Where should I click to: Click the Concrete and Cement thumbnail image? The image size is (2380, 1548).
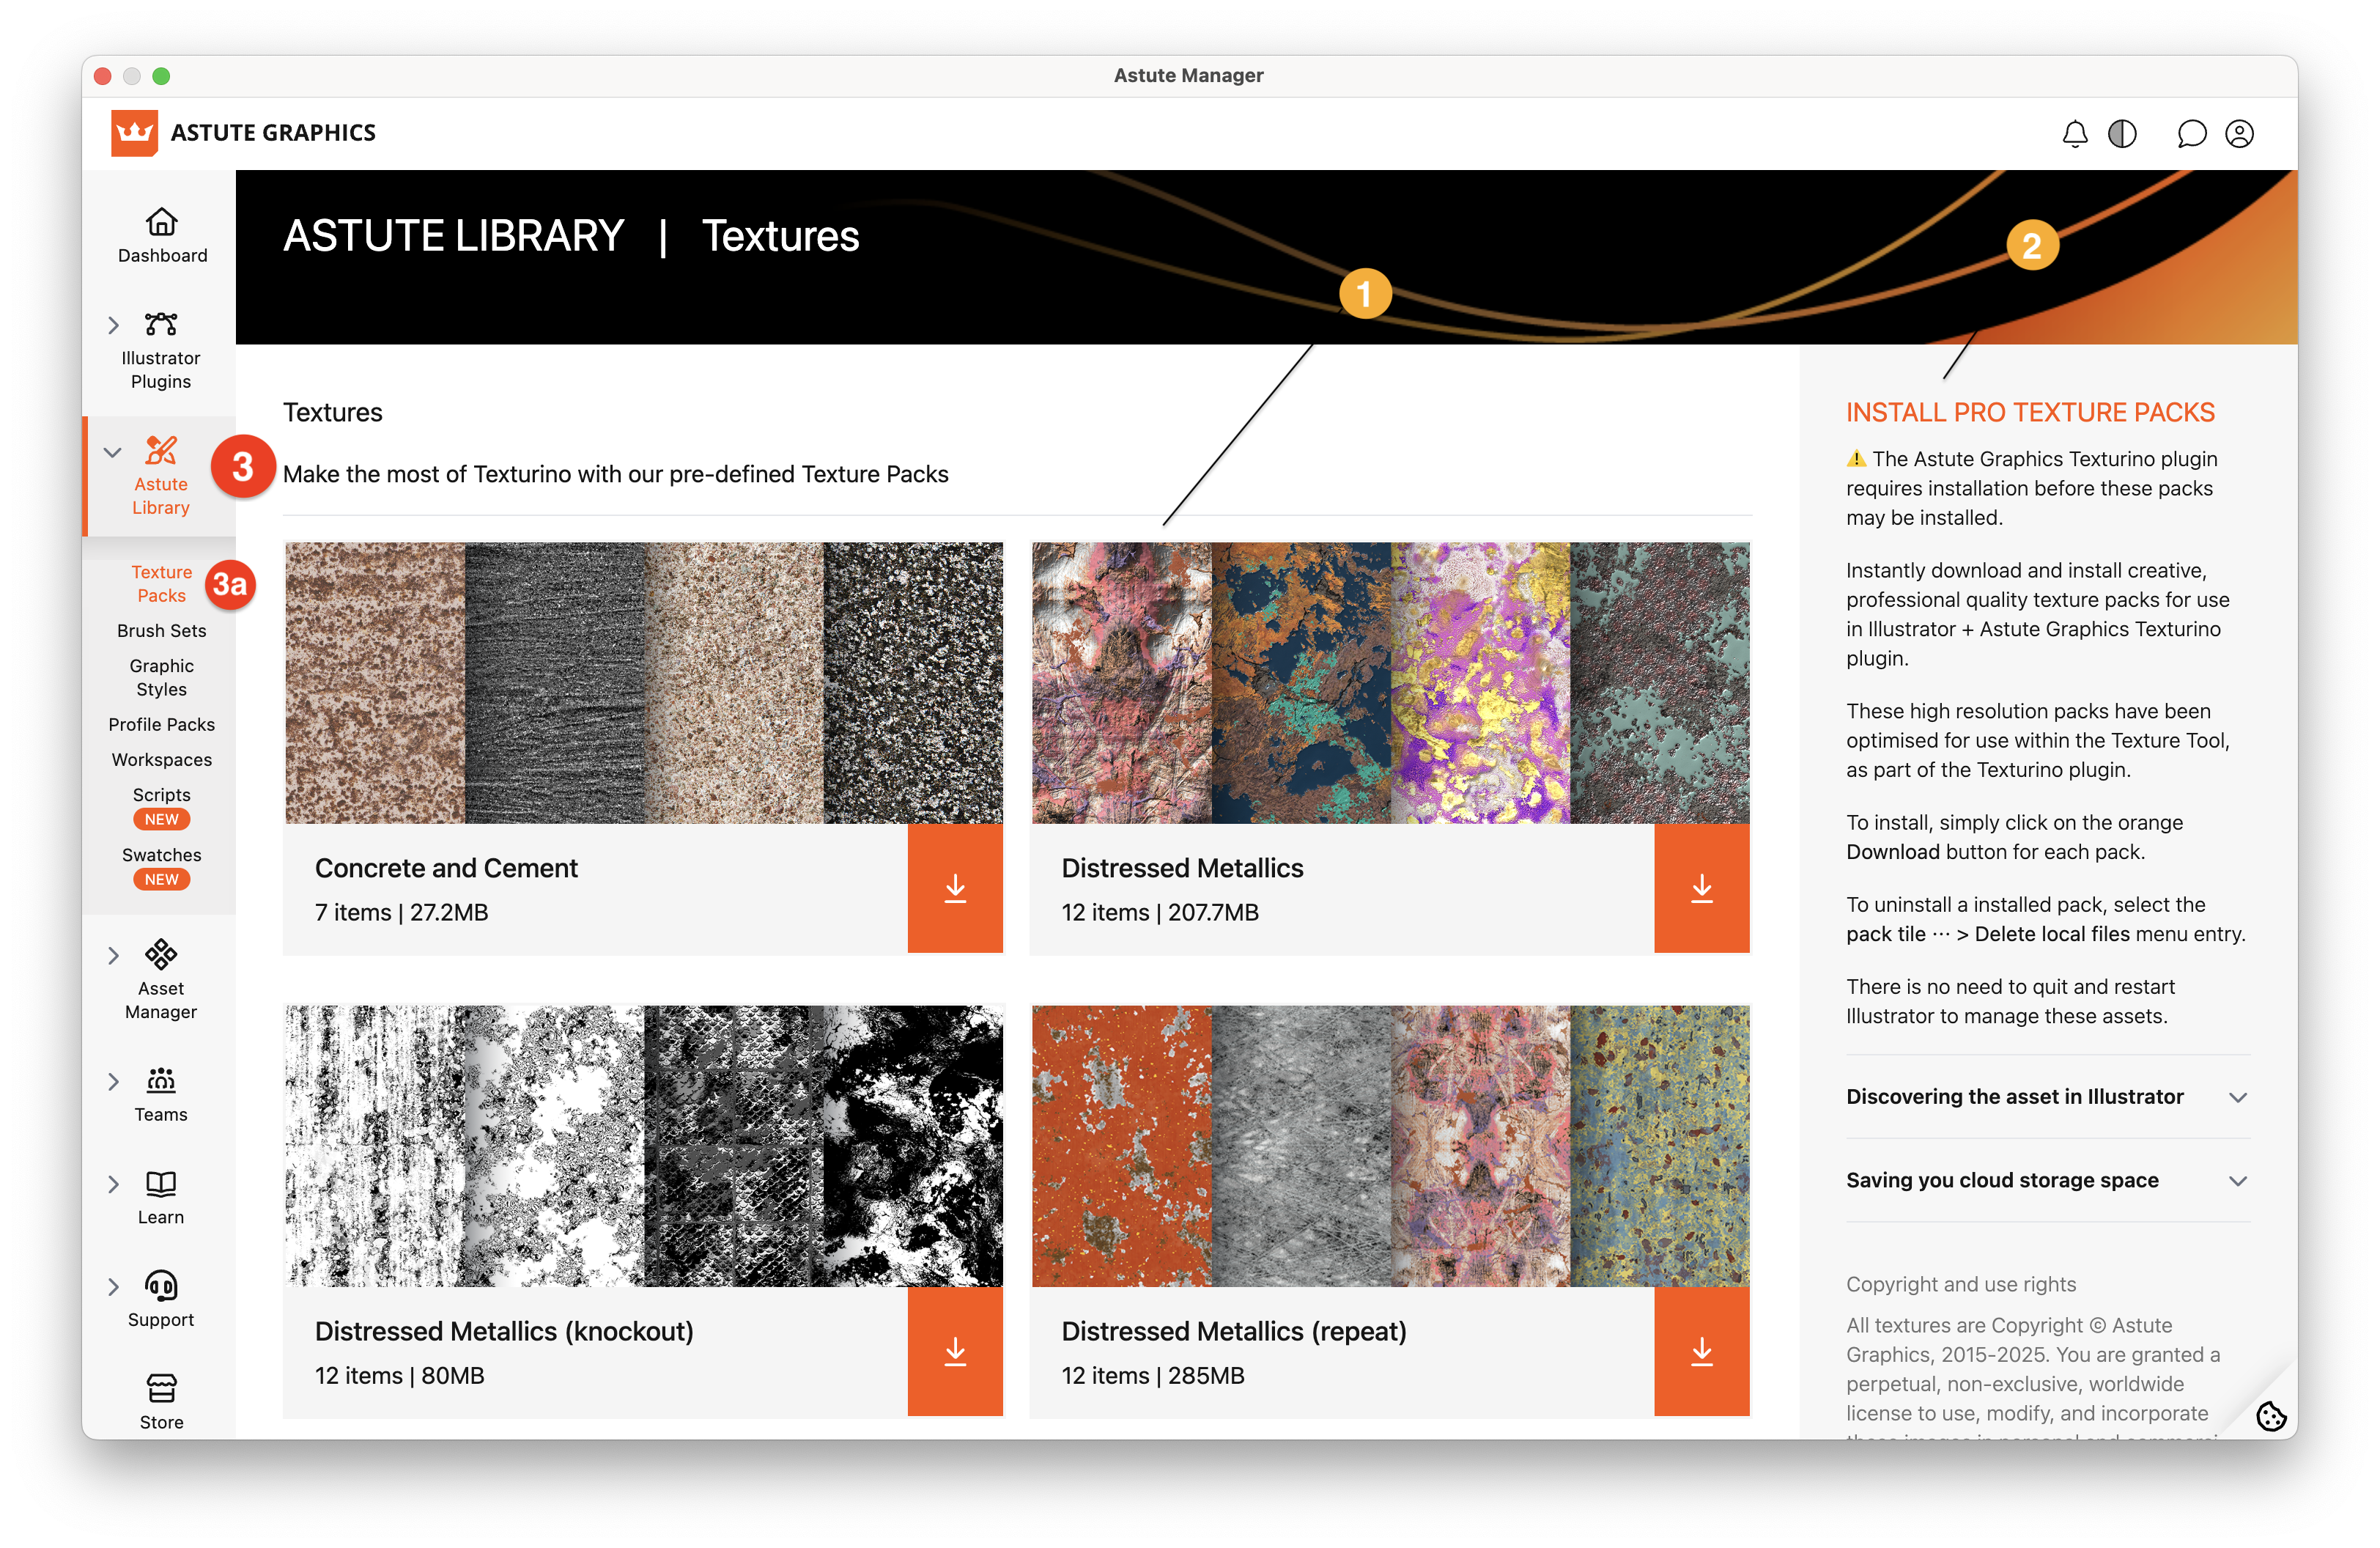(644, 683)
